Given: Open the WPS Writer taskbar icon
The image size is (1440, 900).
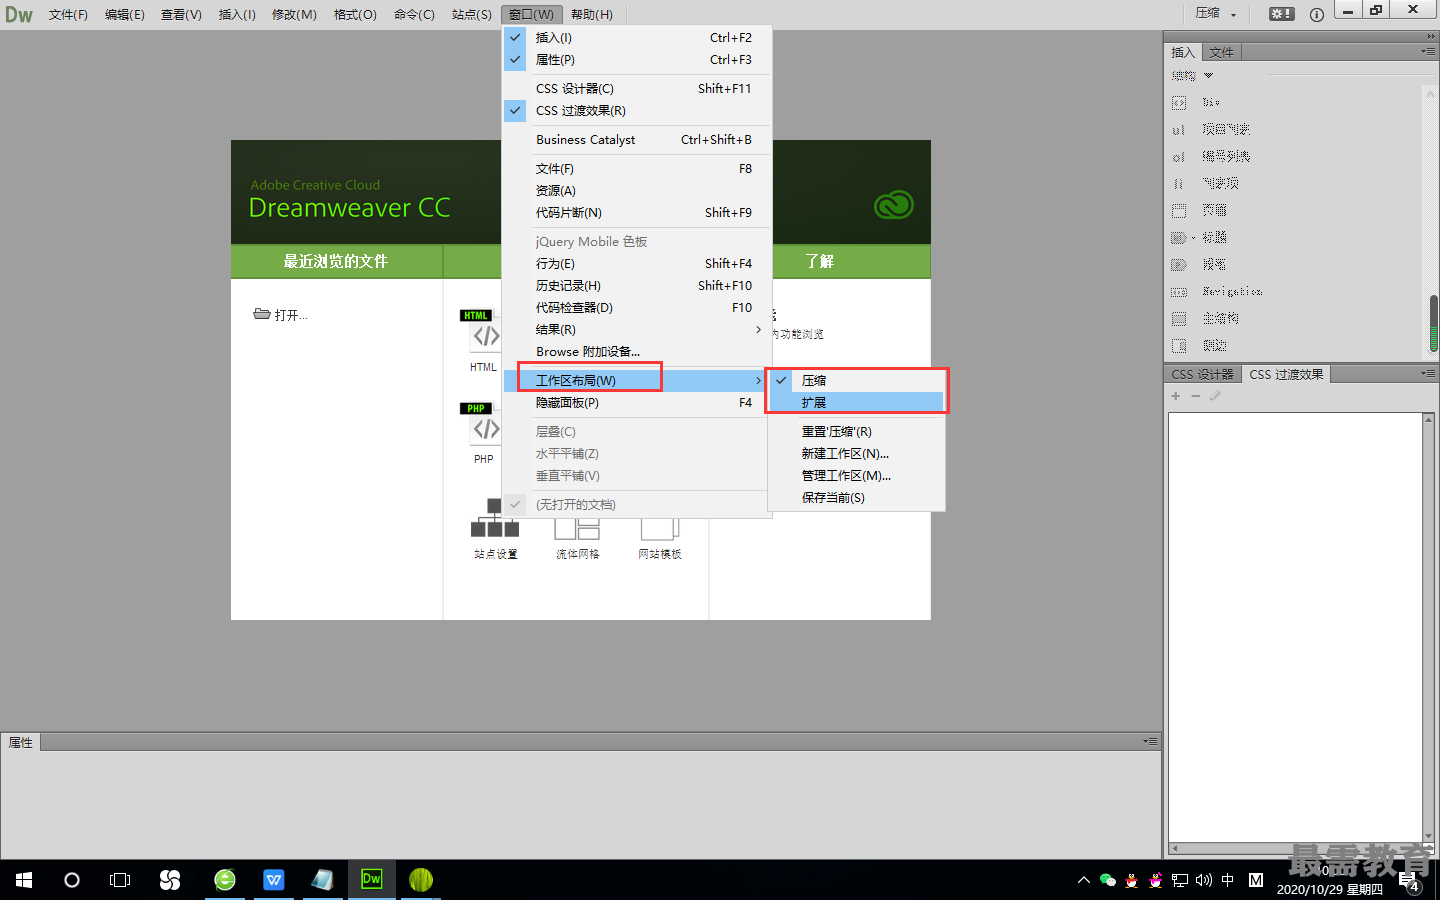Looking at the screenshot, I should pyautogui.click(x=273, y=880).
